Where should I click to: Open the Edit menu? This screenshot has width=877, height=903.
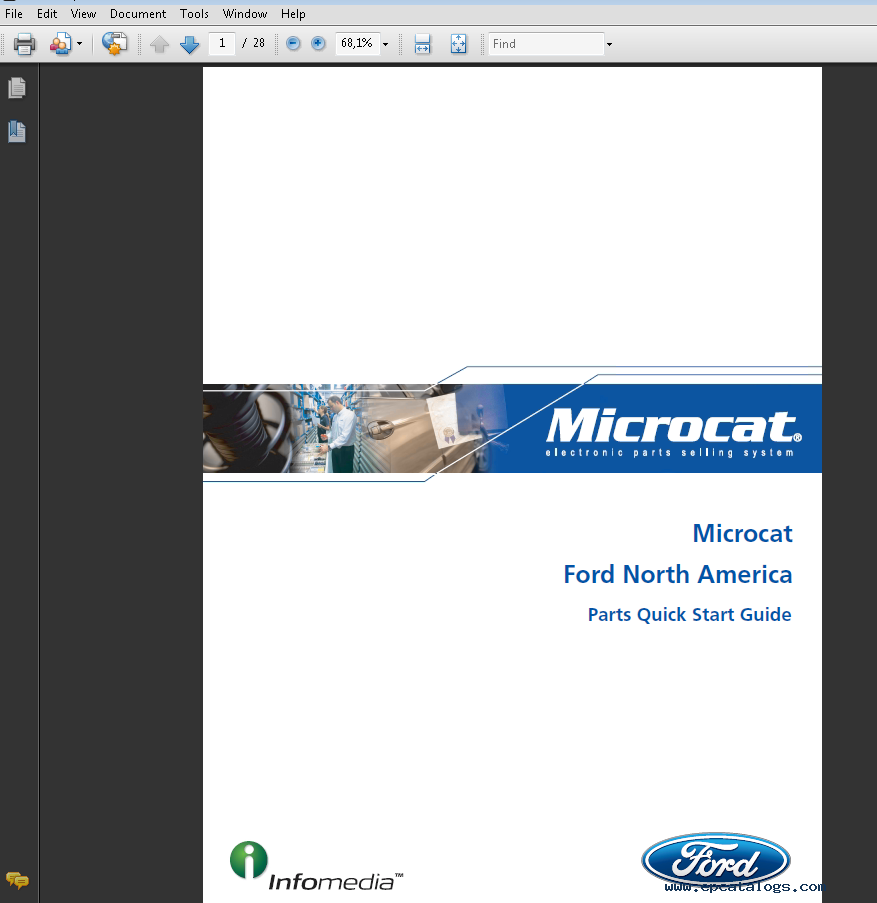click(47, 14)
